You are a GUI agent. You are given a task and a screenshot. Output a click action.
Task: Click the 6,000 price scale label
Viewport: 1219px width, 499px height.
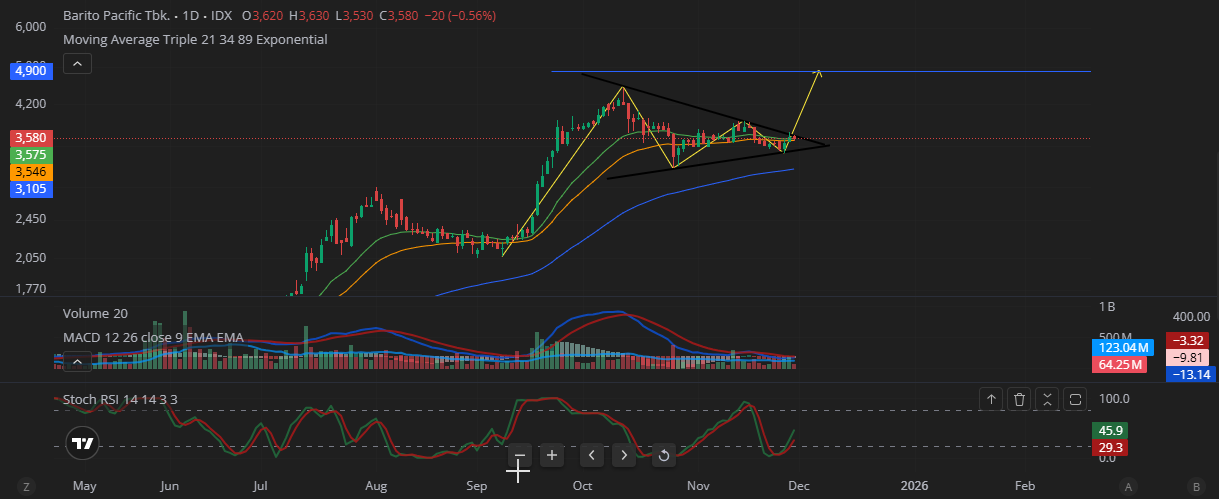pyautogui.click(x=31, y=27)
